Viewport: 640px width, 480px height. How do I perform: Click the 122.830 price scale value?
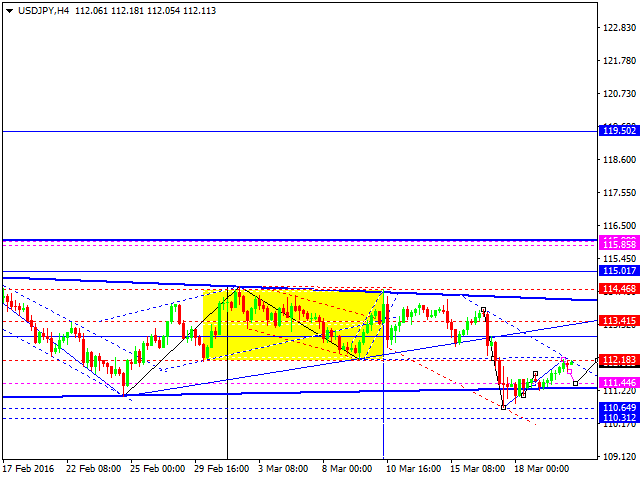619,28
